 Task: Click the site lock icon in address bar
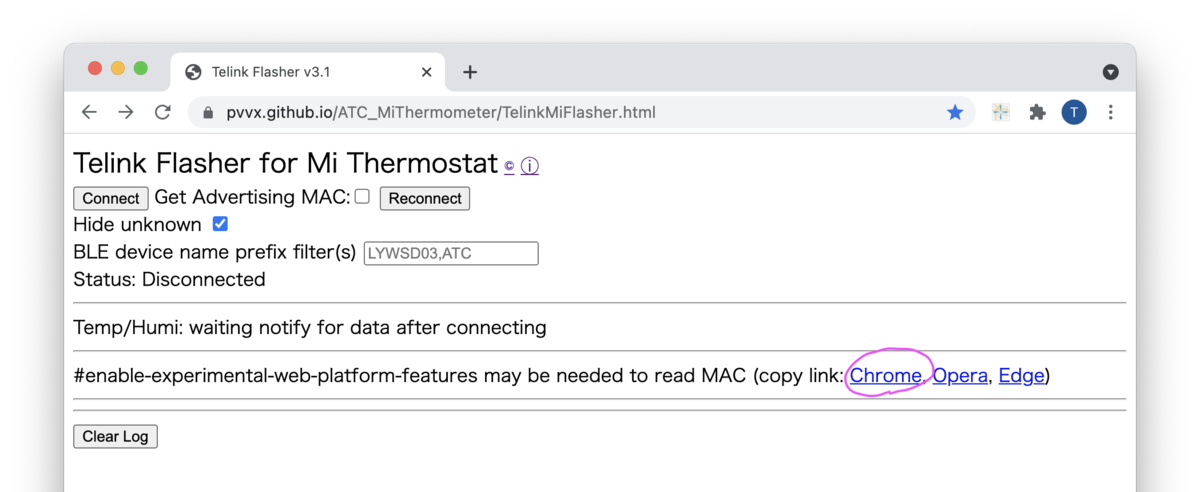pyautogui.click(x=208, y=112)
